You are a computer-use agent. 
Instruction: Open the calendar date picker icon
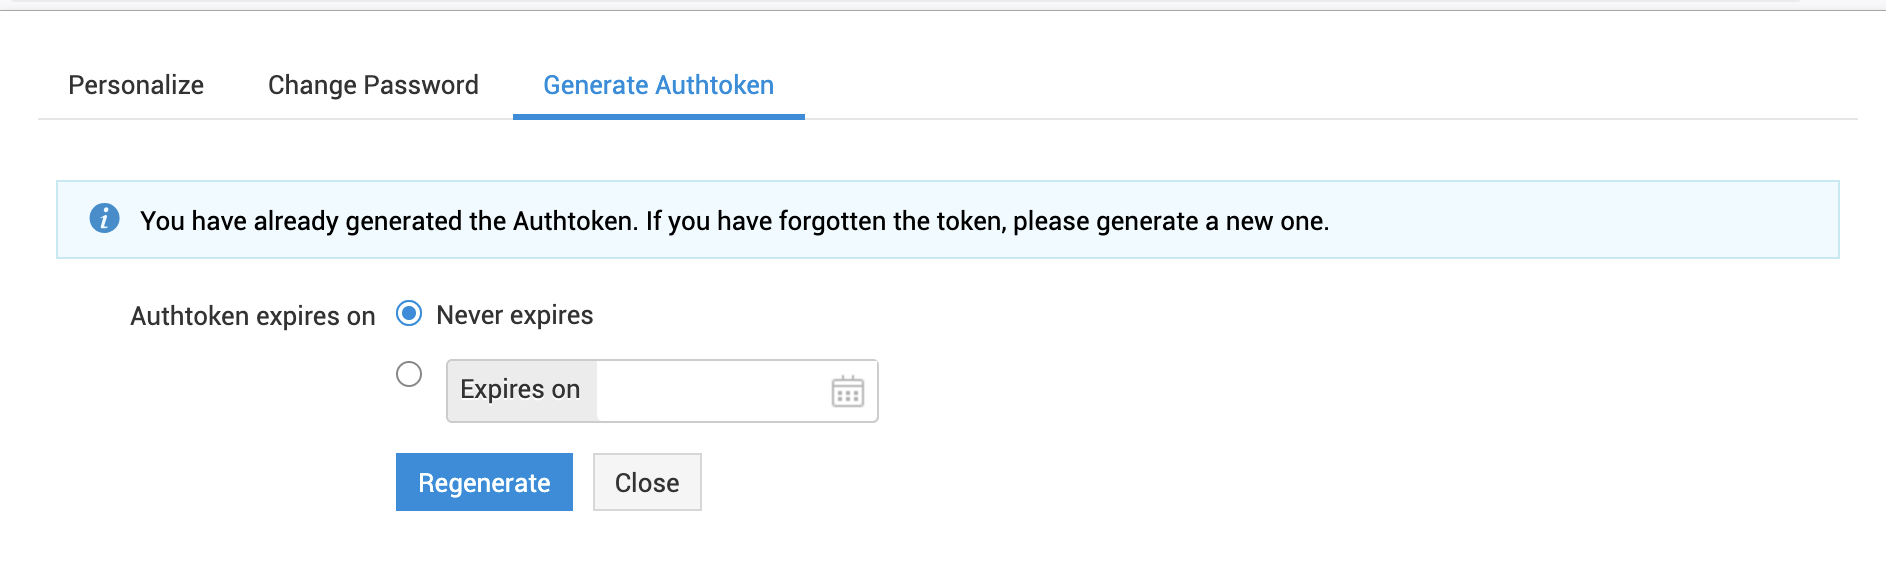pos(847,391)
